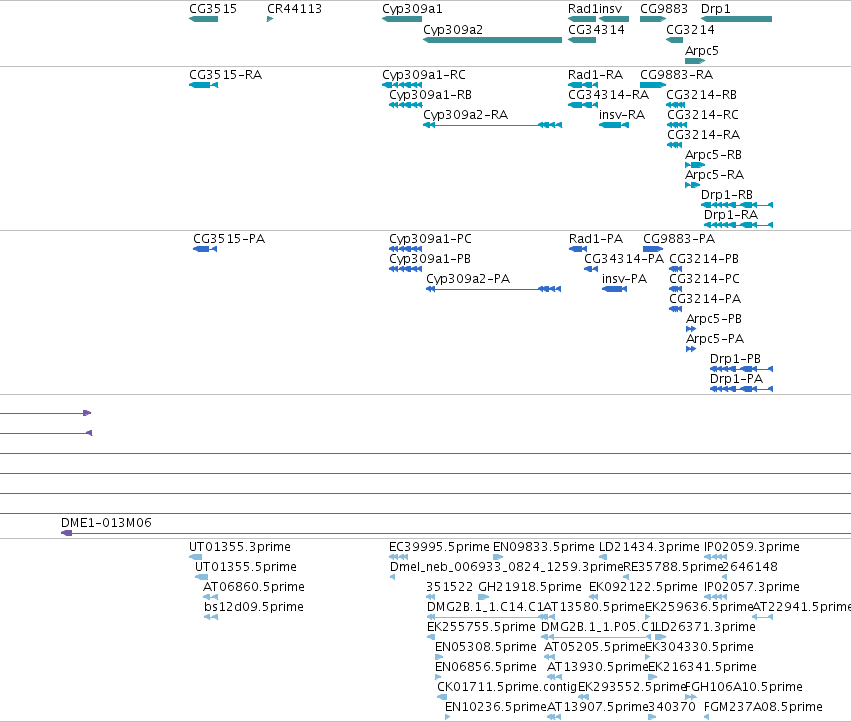The height and width of the screenshot is (722, 851).
Task: Select protein CG3515-PA
Action: pyautogui.click(x=229, y=239)
